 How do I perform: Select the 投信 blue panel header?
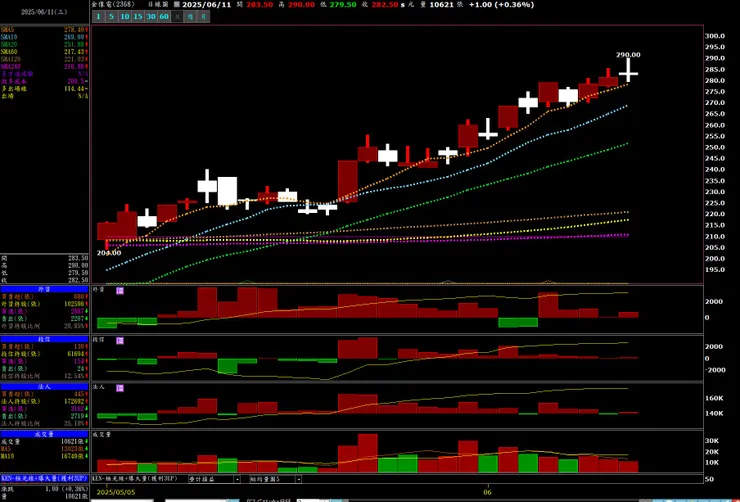[x=44, y=339]
